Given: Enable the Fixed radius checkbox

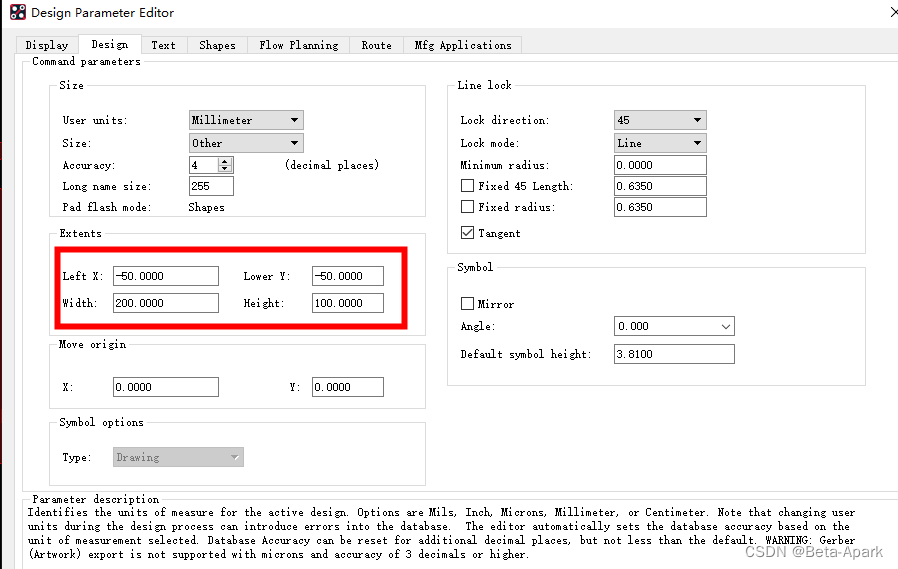Looking at the screenshot, I should [x=467, y=207].
